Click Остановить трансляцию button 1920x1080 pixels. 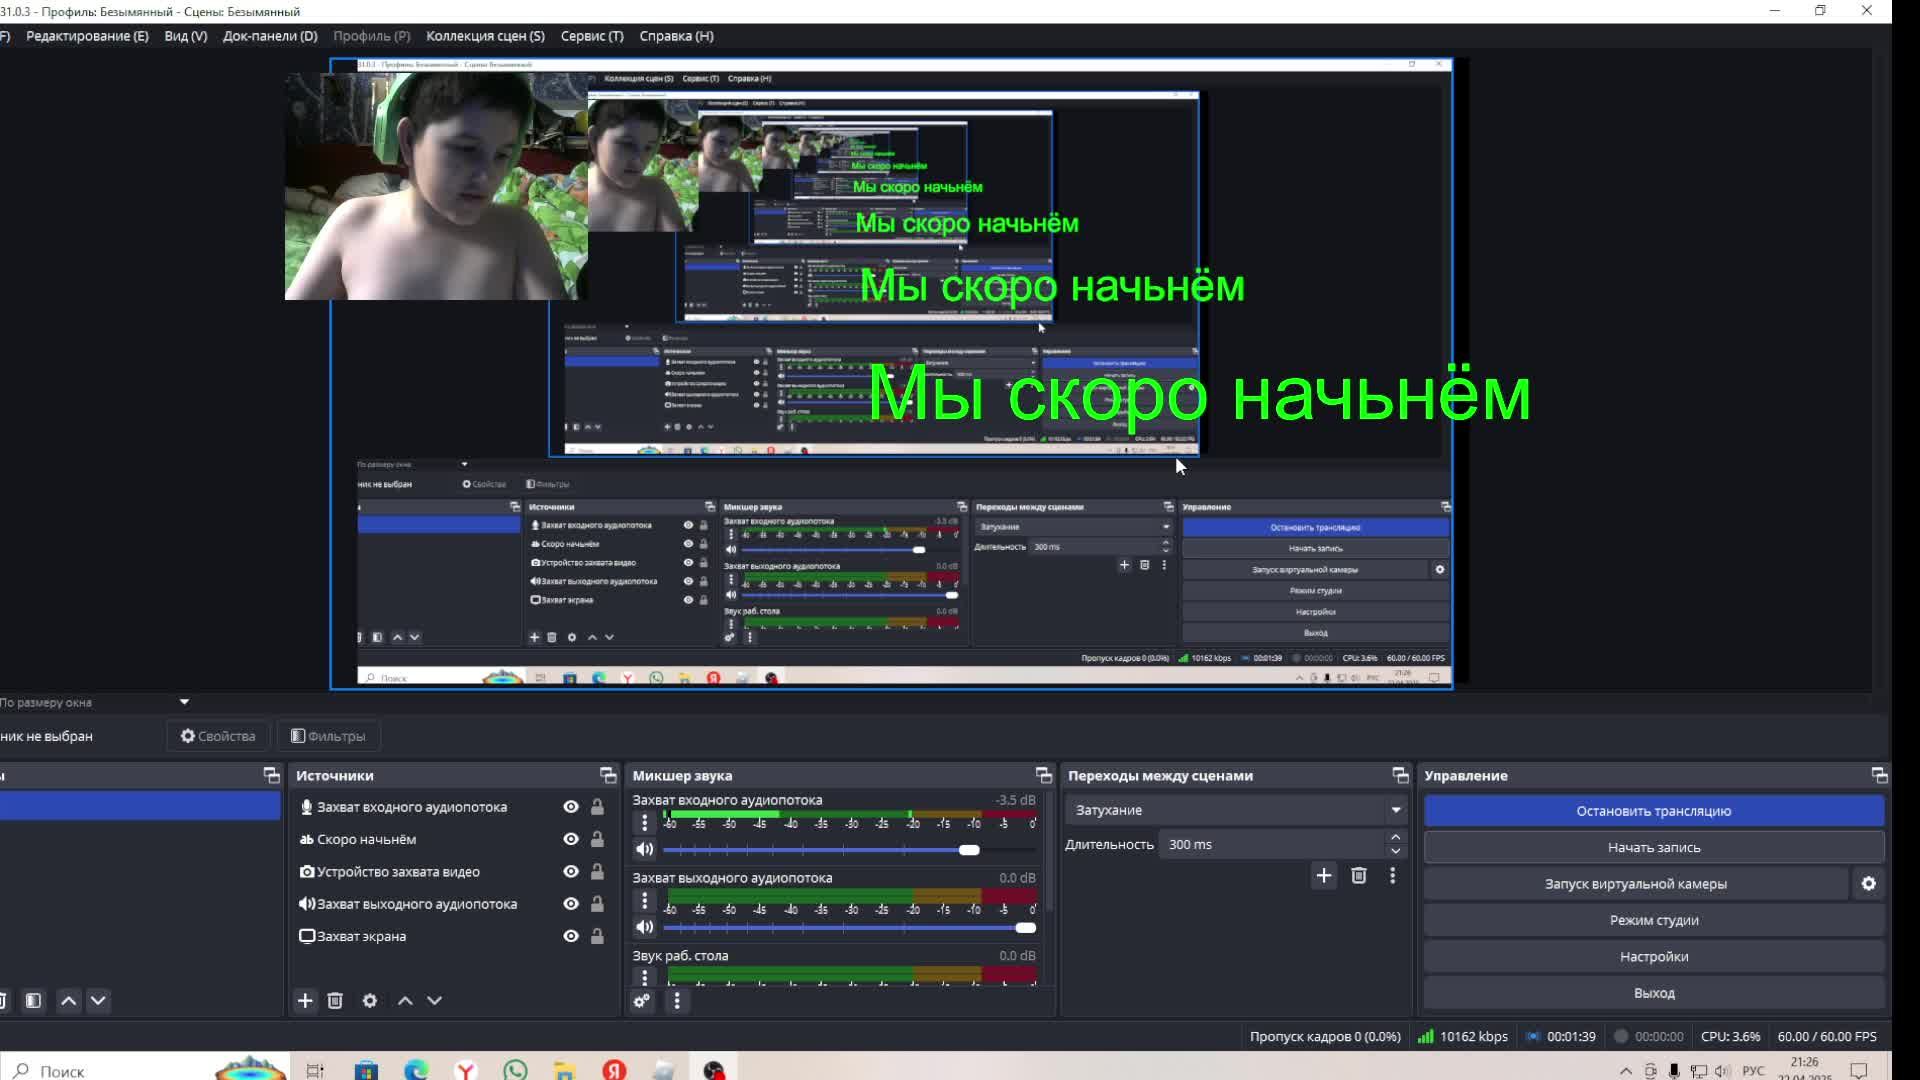click(1653, 811)
